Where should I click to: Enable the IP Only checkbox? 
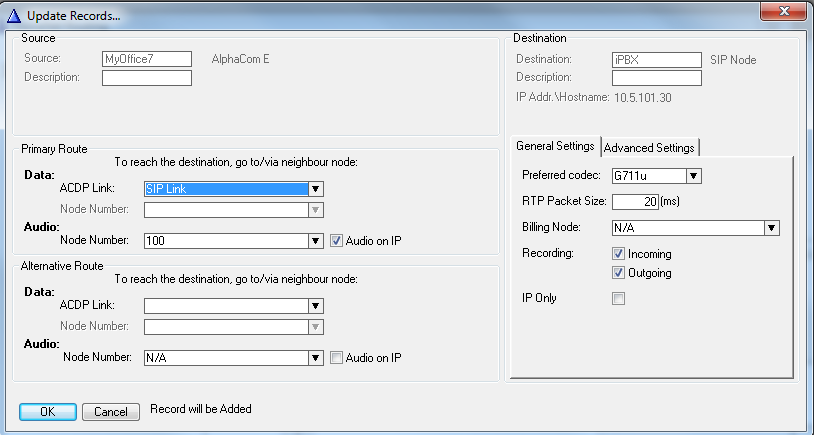point(618,298)
